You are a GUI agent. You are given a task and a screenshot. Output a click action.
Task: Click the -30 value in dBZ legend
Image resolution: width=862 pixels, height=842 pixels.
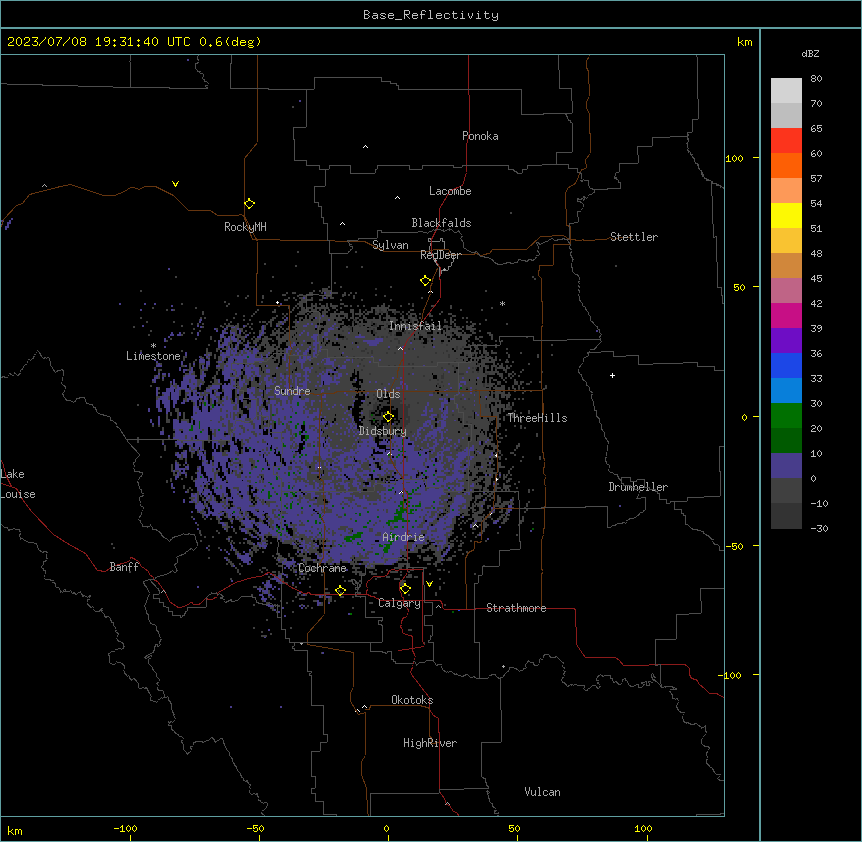[x=819, y=528]
